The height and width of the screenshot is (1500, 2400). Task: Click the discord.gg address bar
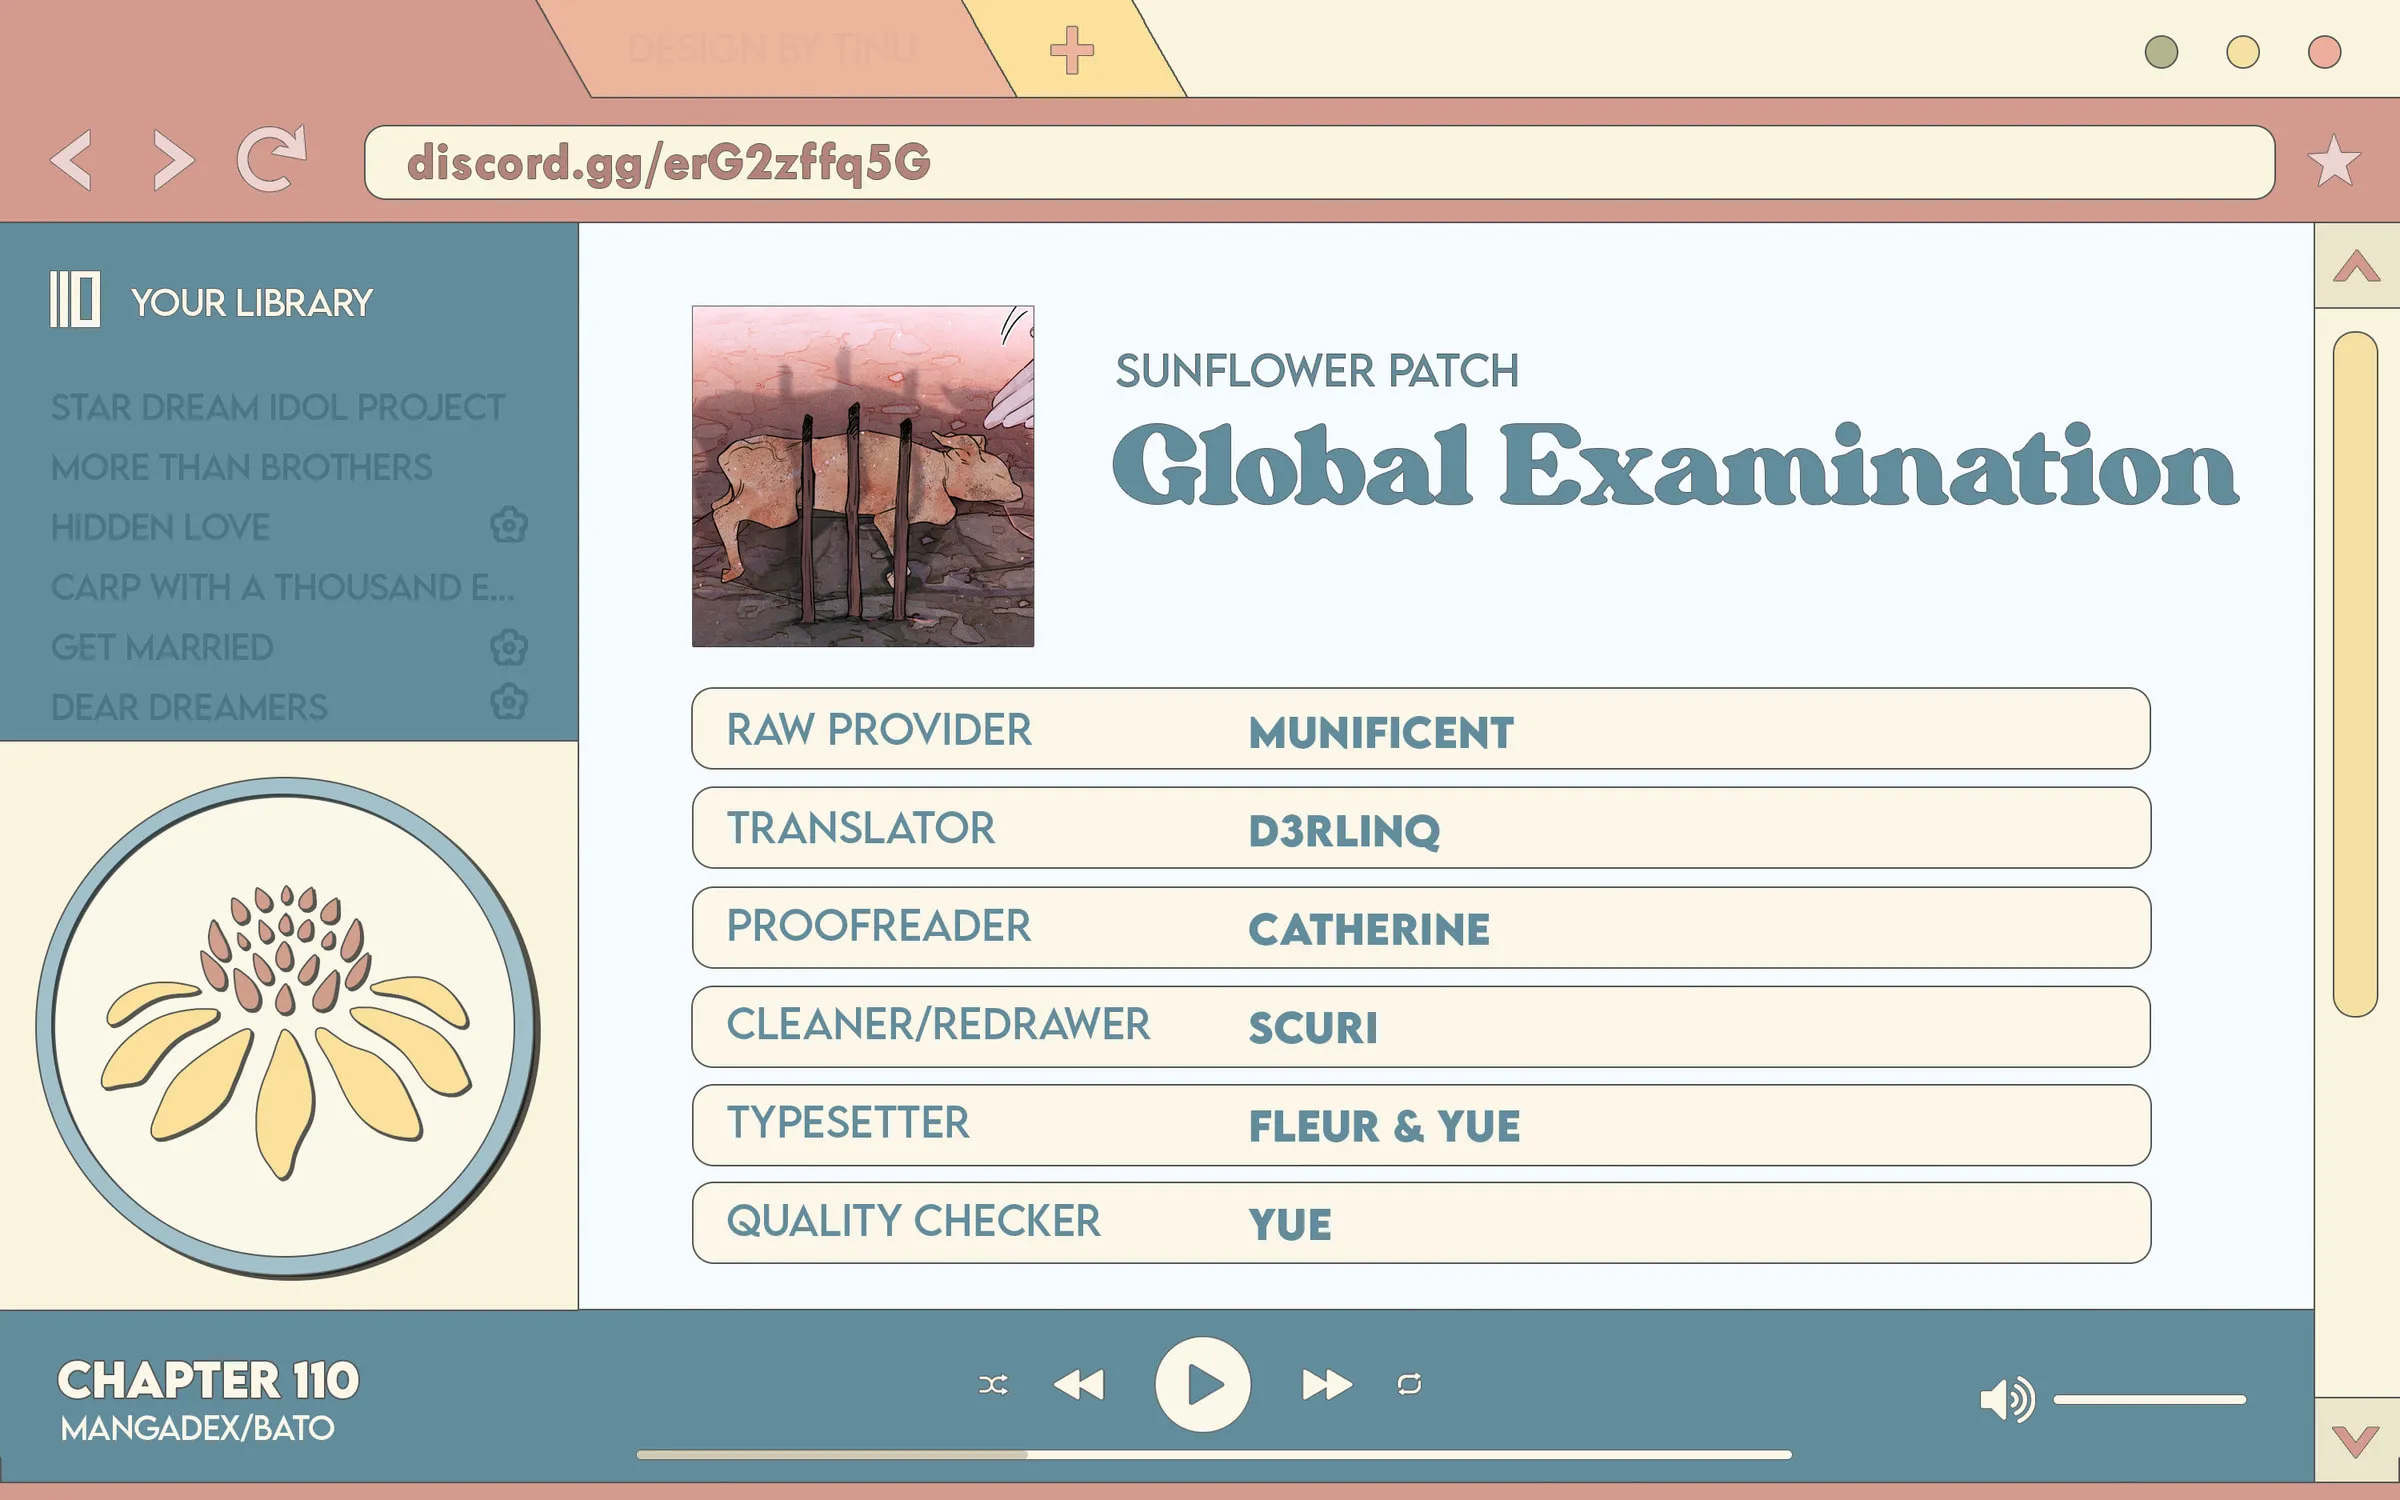pyautogui.click(x=1320, y=162)
